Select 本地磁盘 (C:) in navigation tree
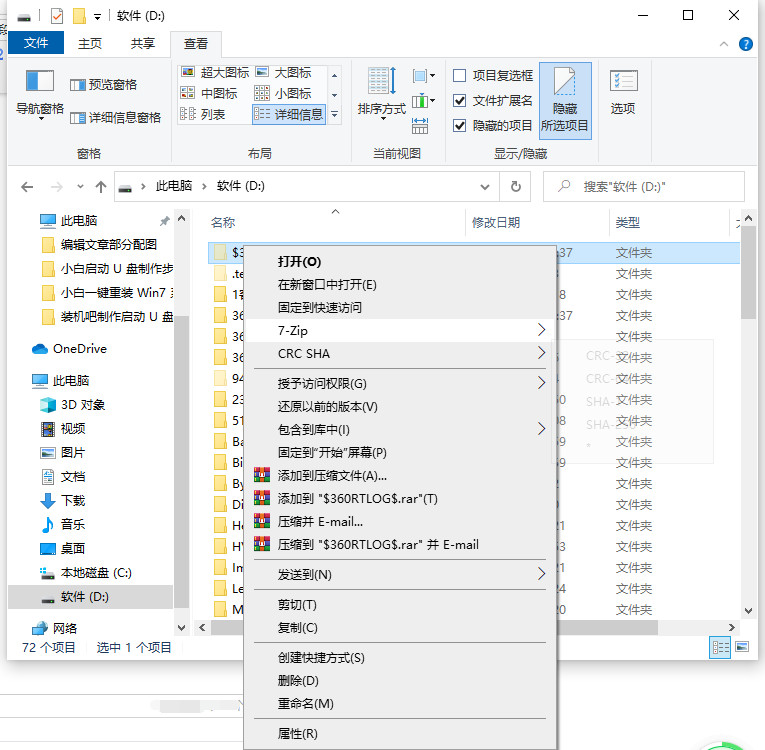 [95, 573]
